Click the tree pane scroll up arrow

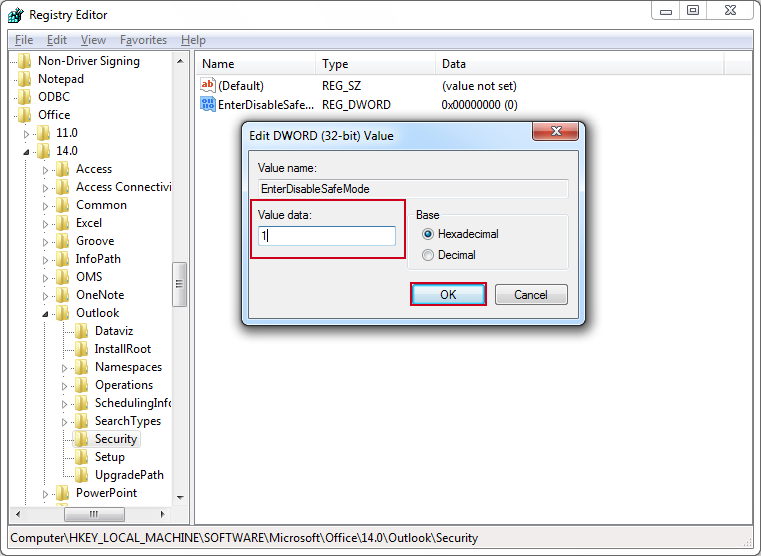(180, 61)
